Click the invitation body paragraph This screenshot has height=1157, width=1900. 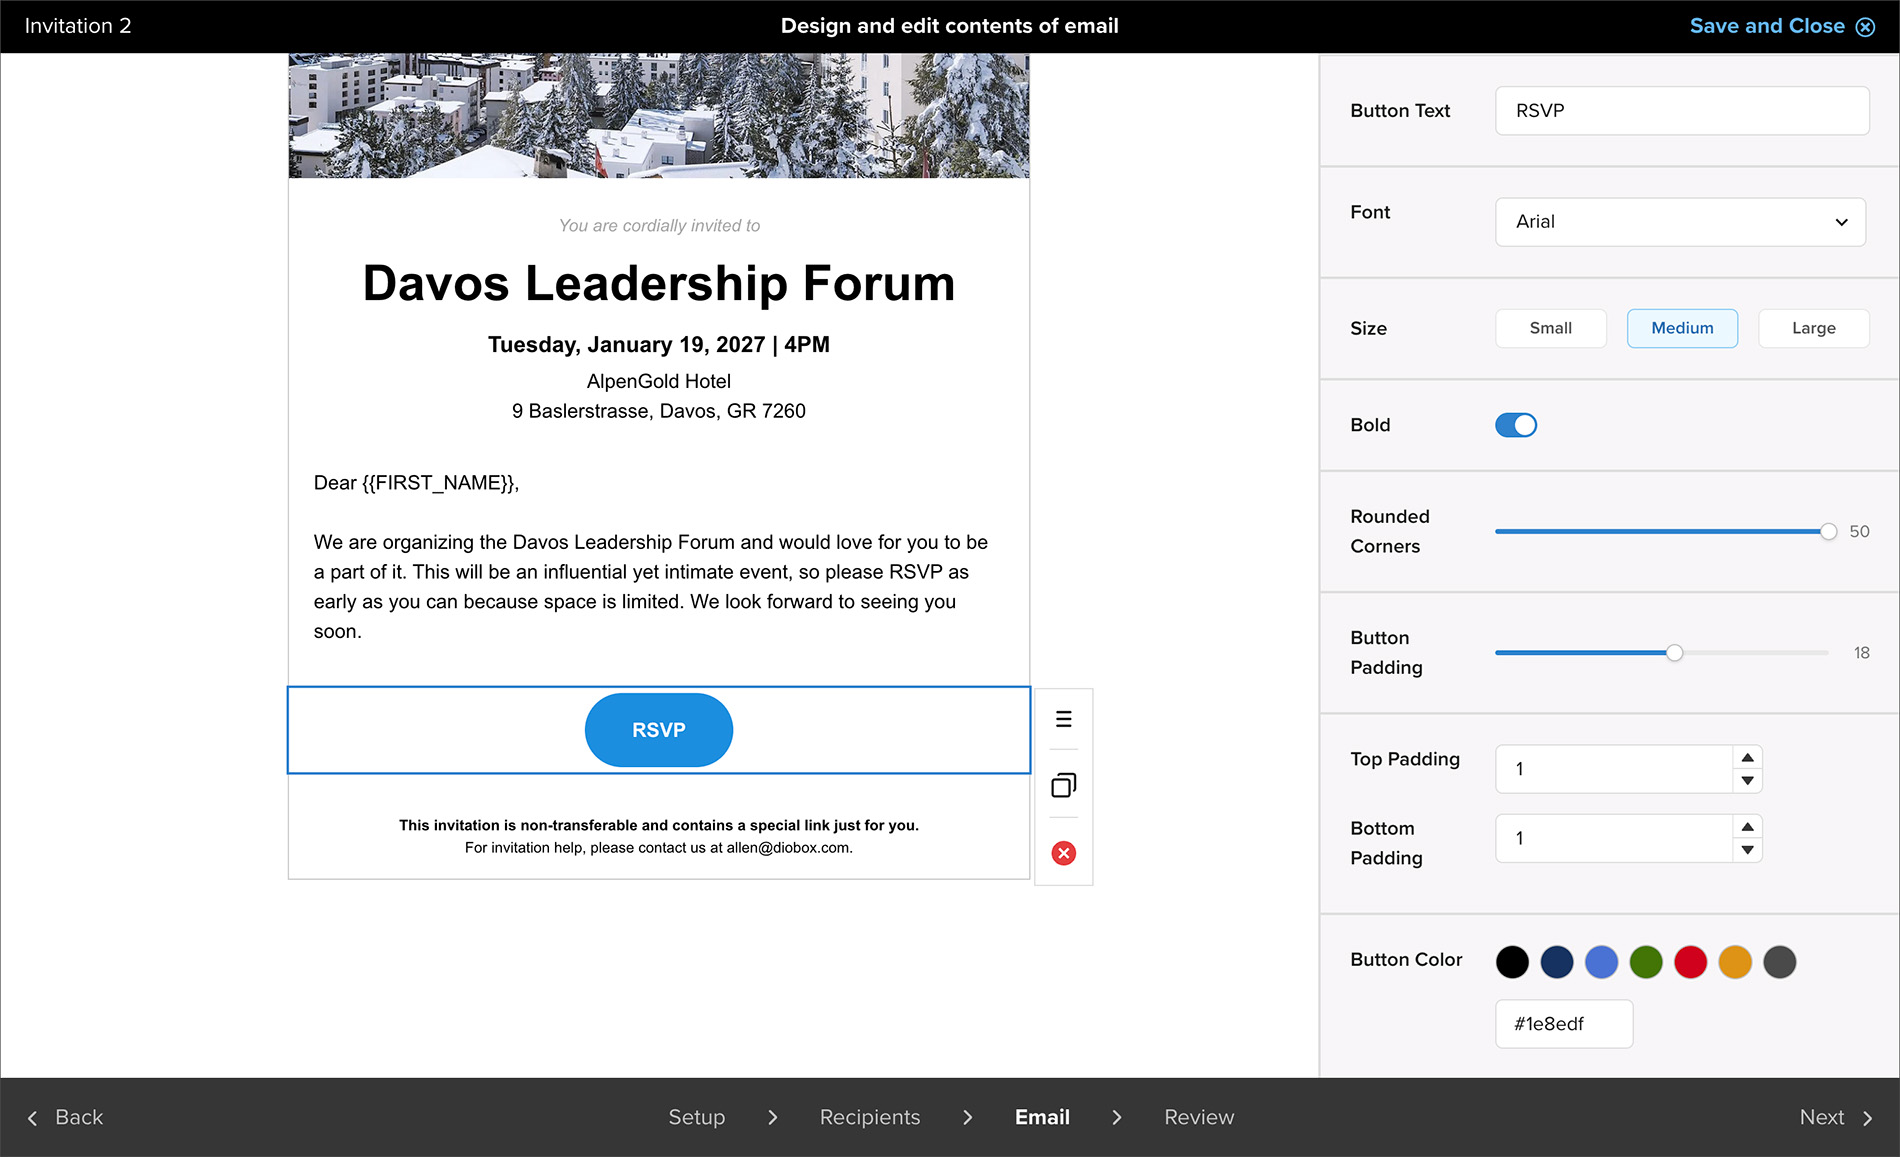pos(651,587)
